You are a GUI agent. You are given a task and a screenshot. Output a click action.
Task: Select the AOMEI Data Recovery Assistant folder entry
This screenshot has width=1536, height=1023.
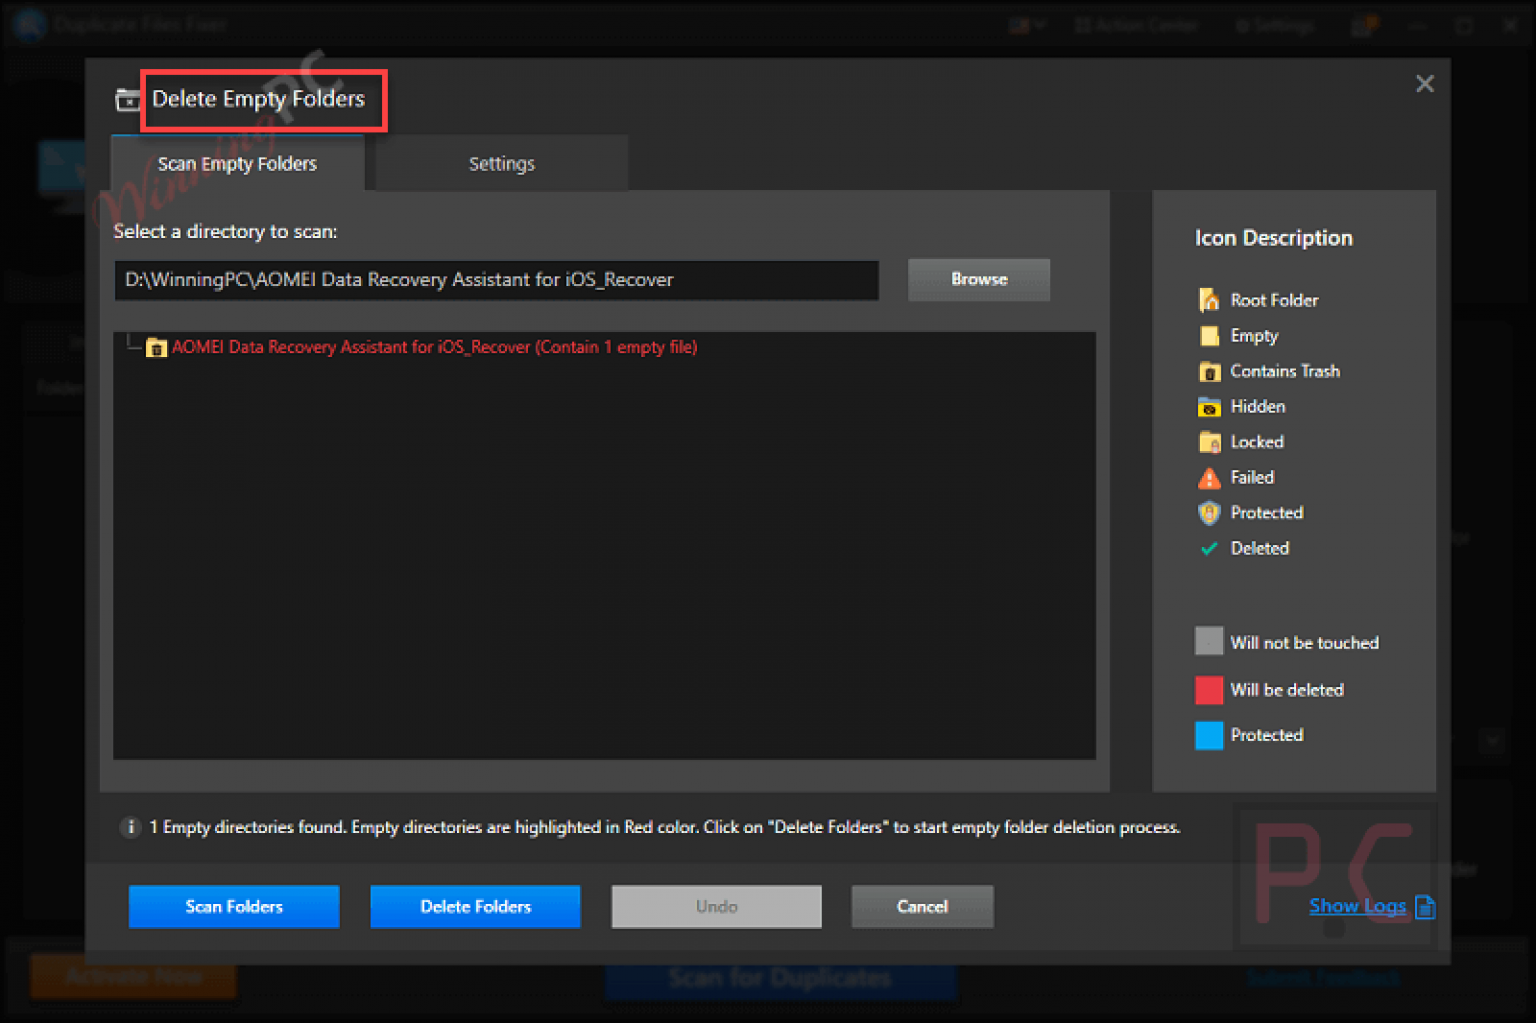pos(434,347)
